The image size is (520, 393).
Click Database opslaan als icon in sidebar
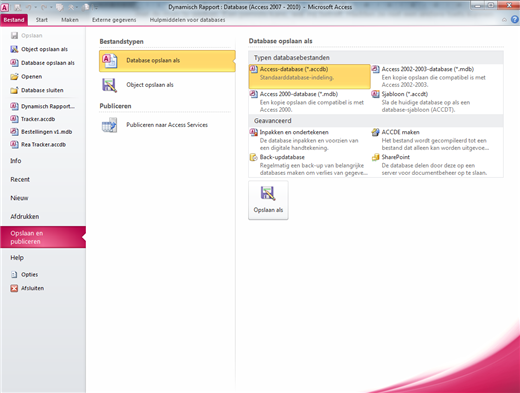14,63
